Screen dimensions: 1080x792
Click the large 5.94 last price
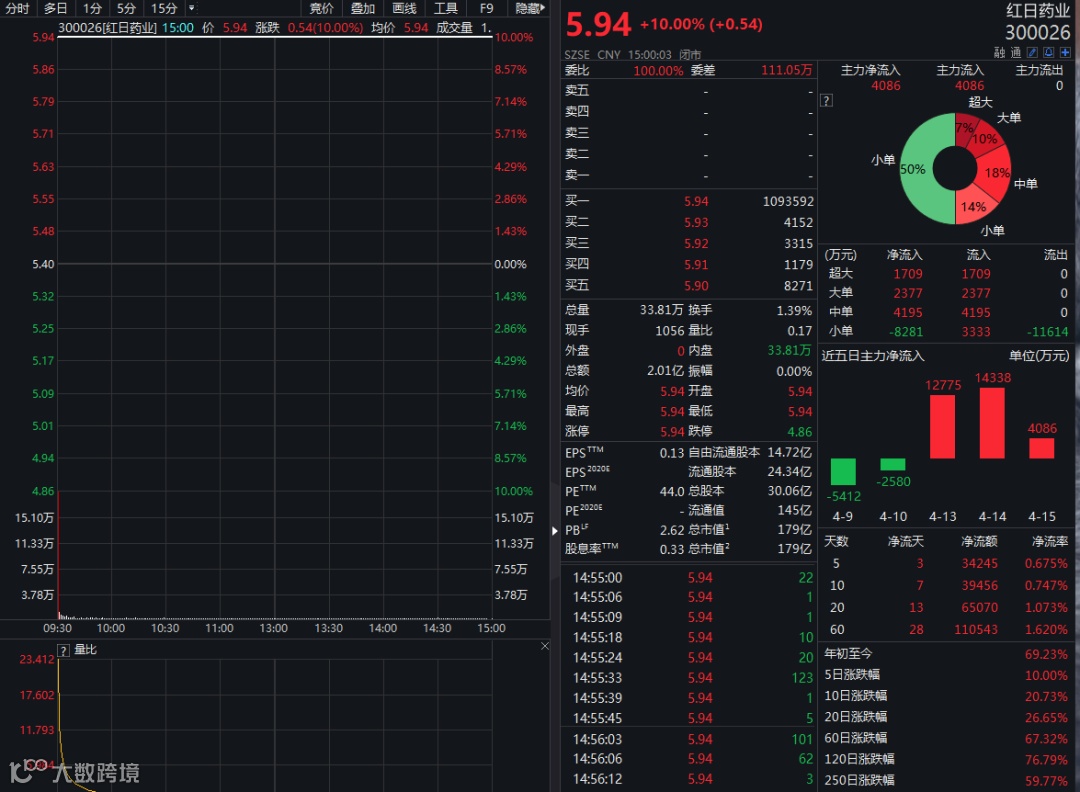click(598, 25)
